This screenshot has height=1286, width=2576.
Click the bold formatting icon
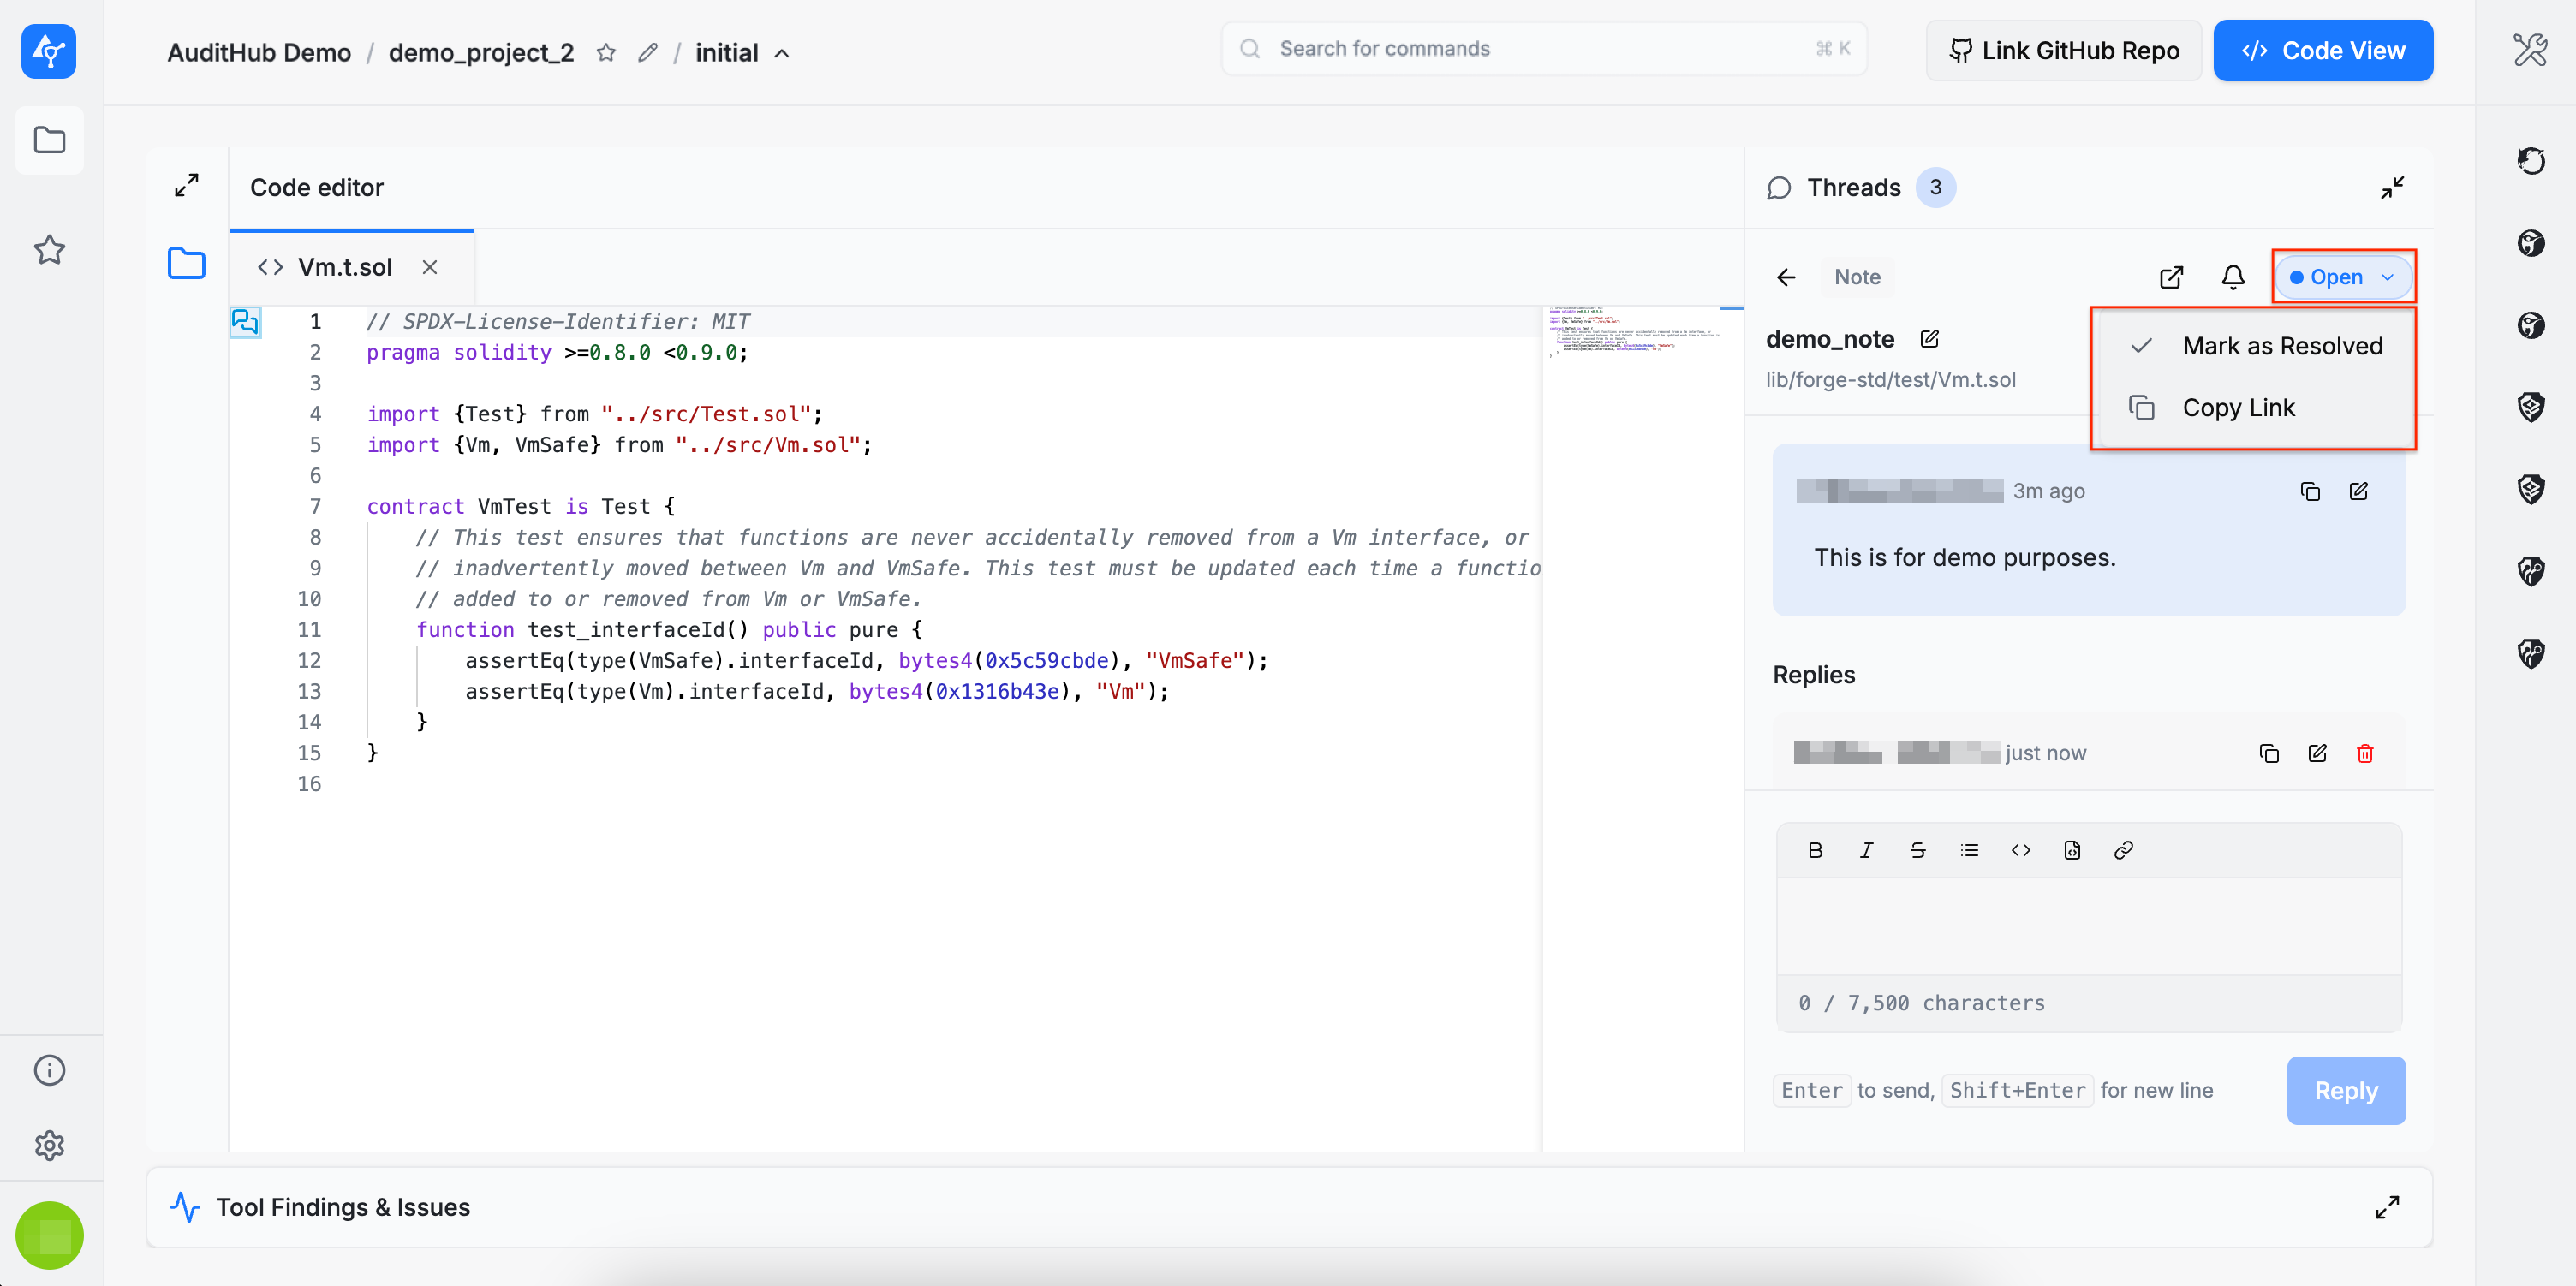click(x=1815, y=850)
